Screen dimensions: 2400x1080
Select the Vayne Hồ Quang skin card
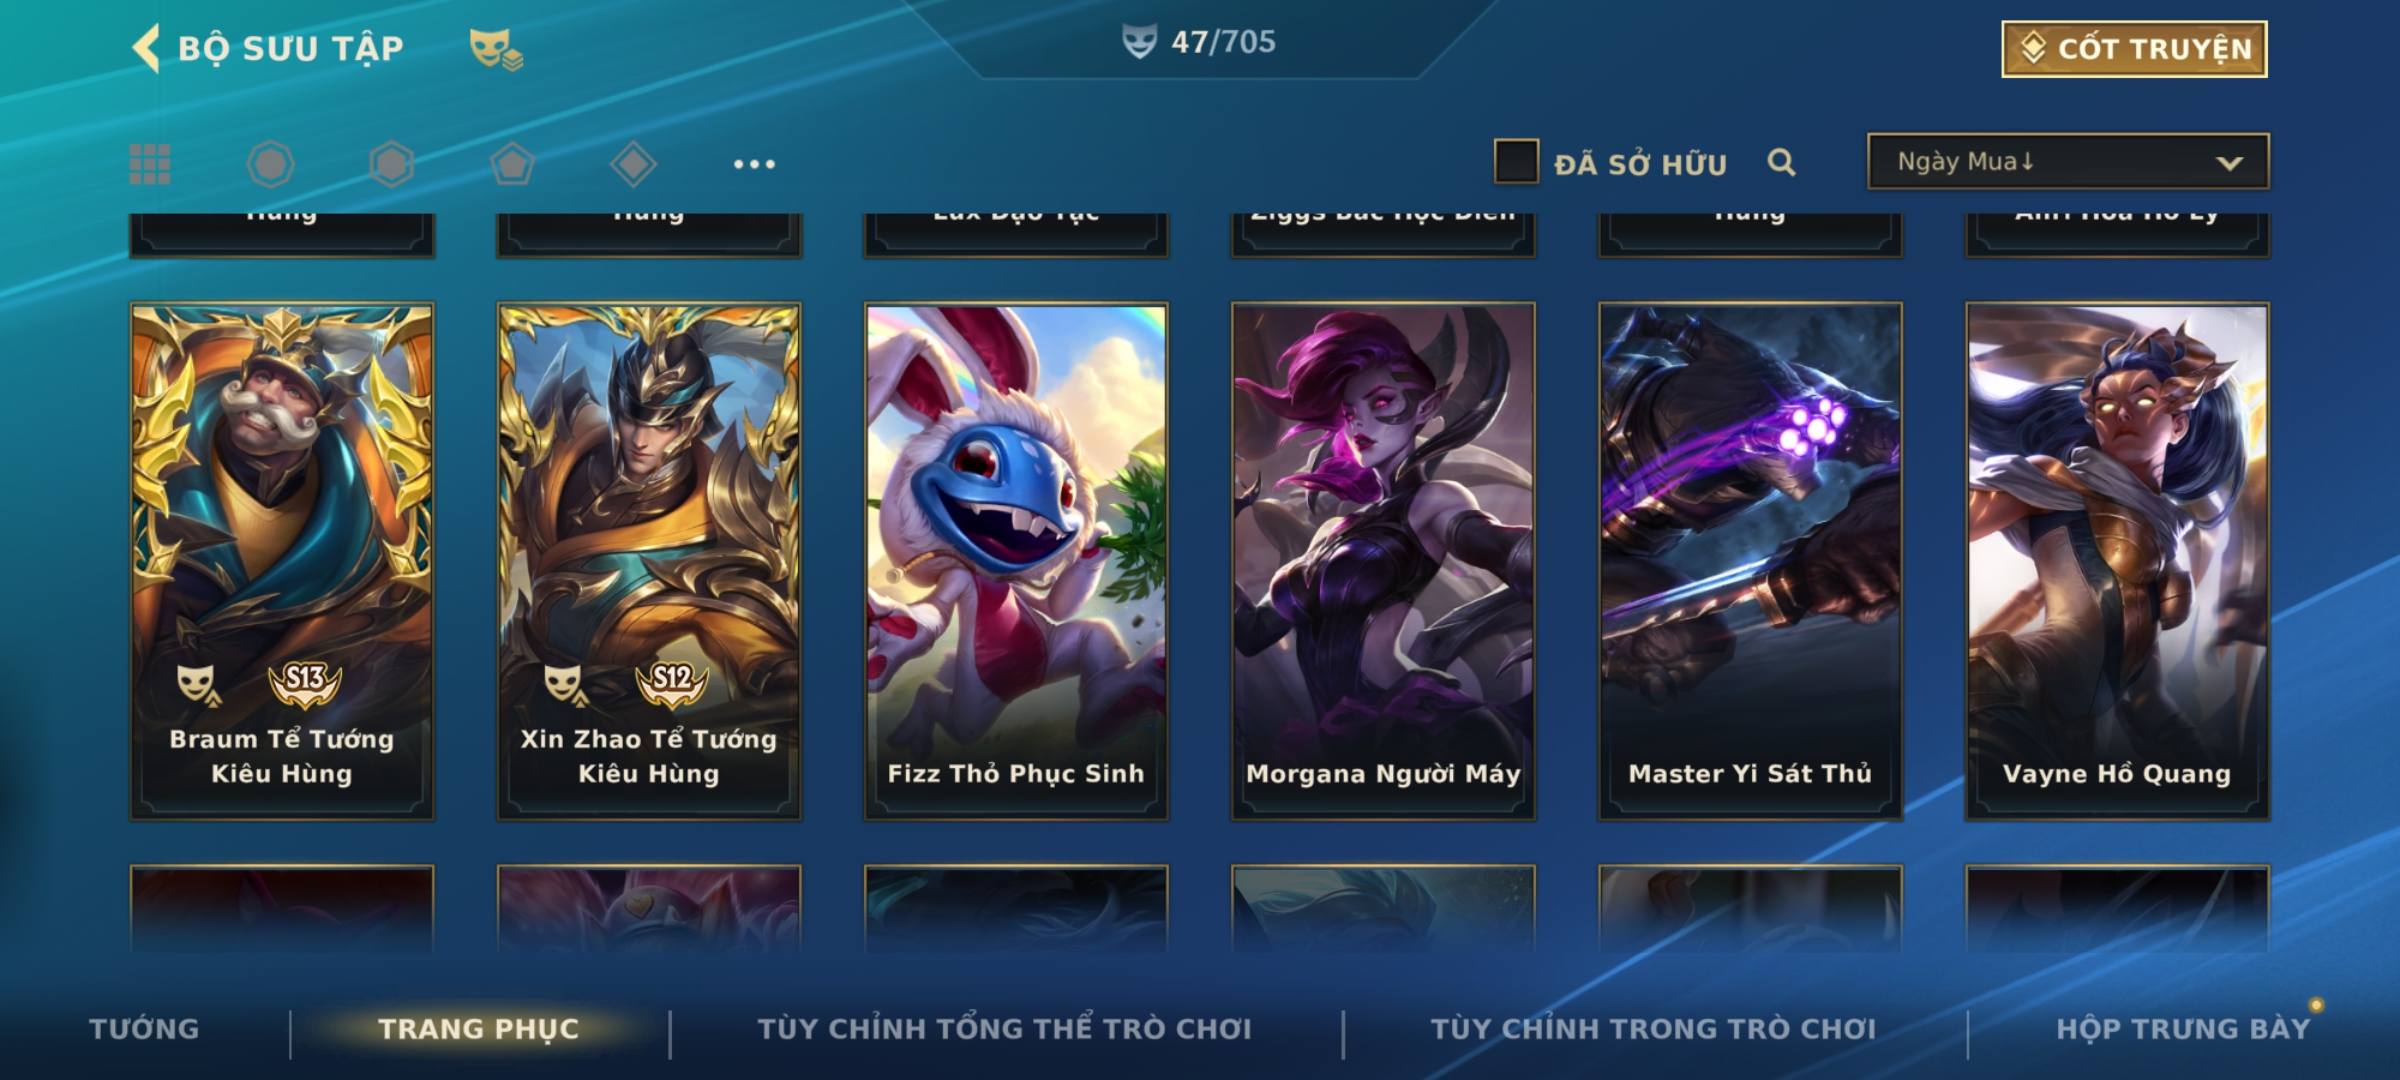coord(2117,561)
